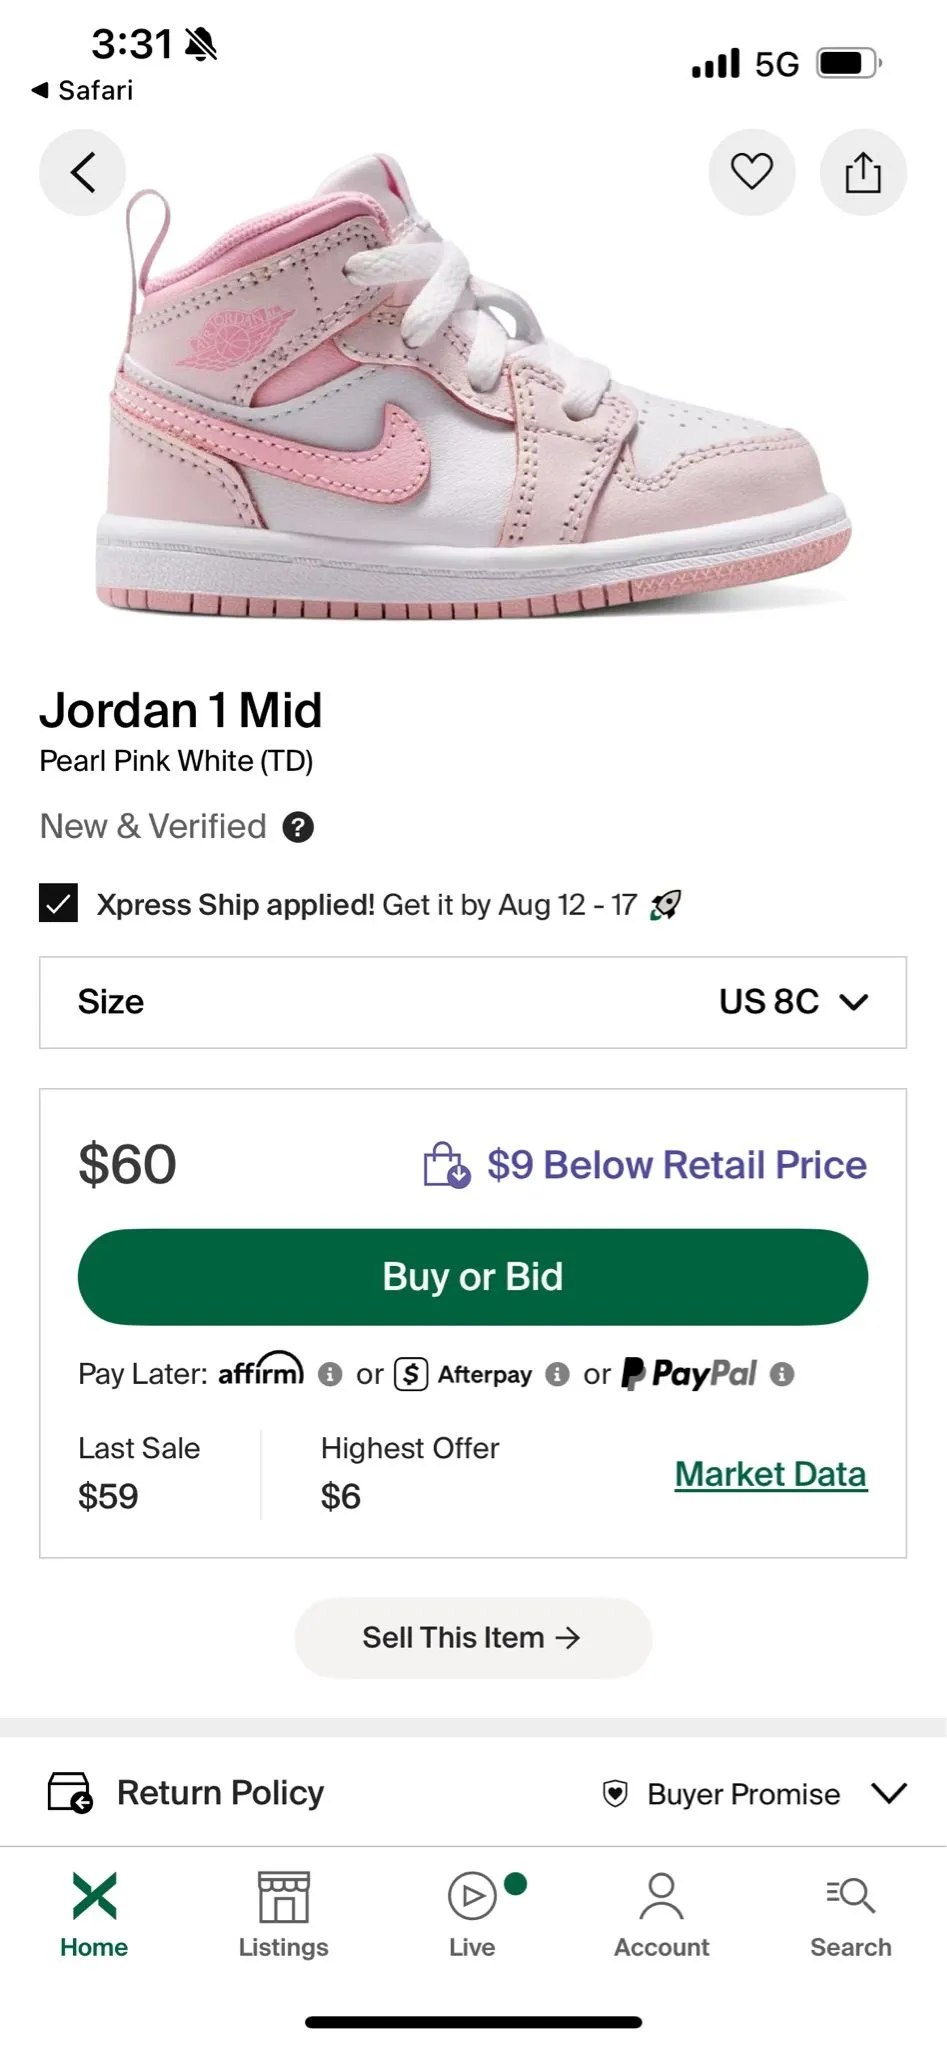Open the Search tab
Viewport: 947px width, 2048px height.
(x=850, y=1914)
